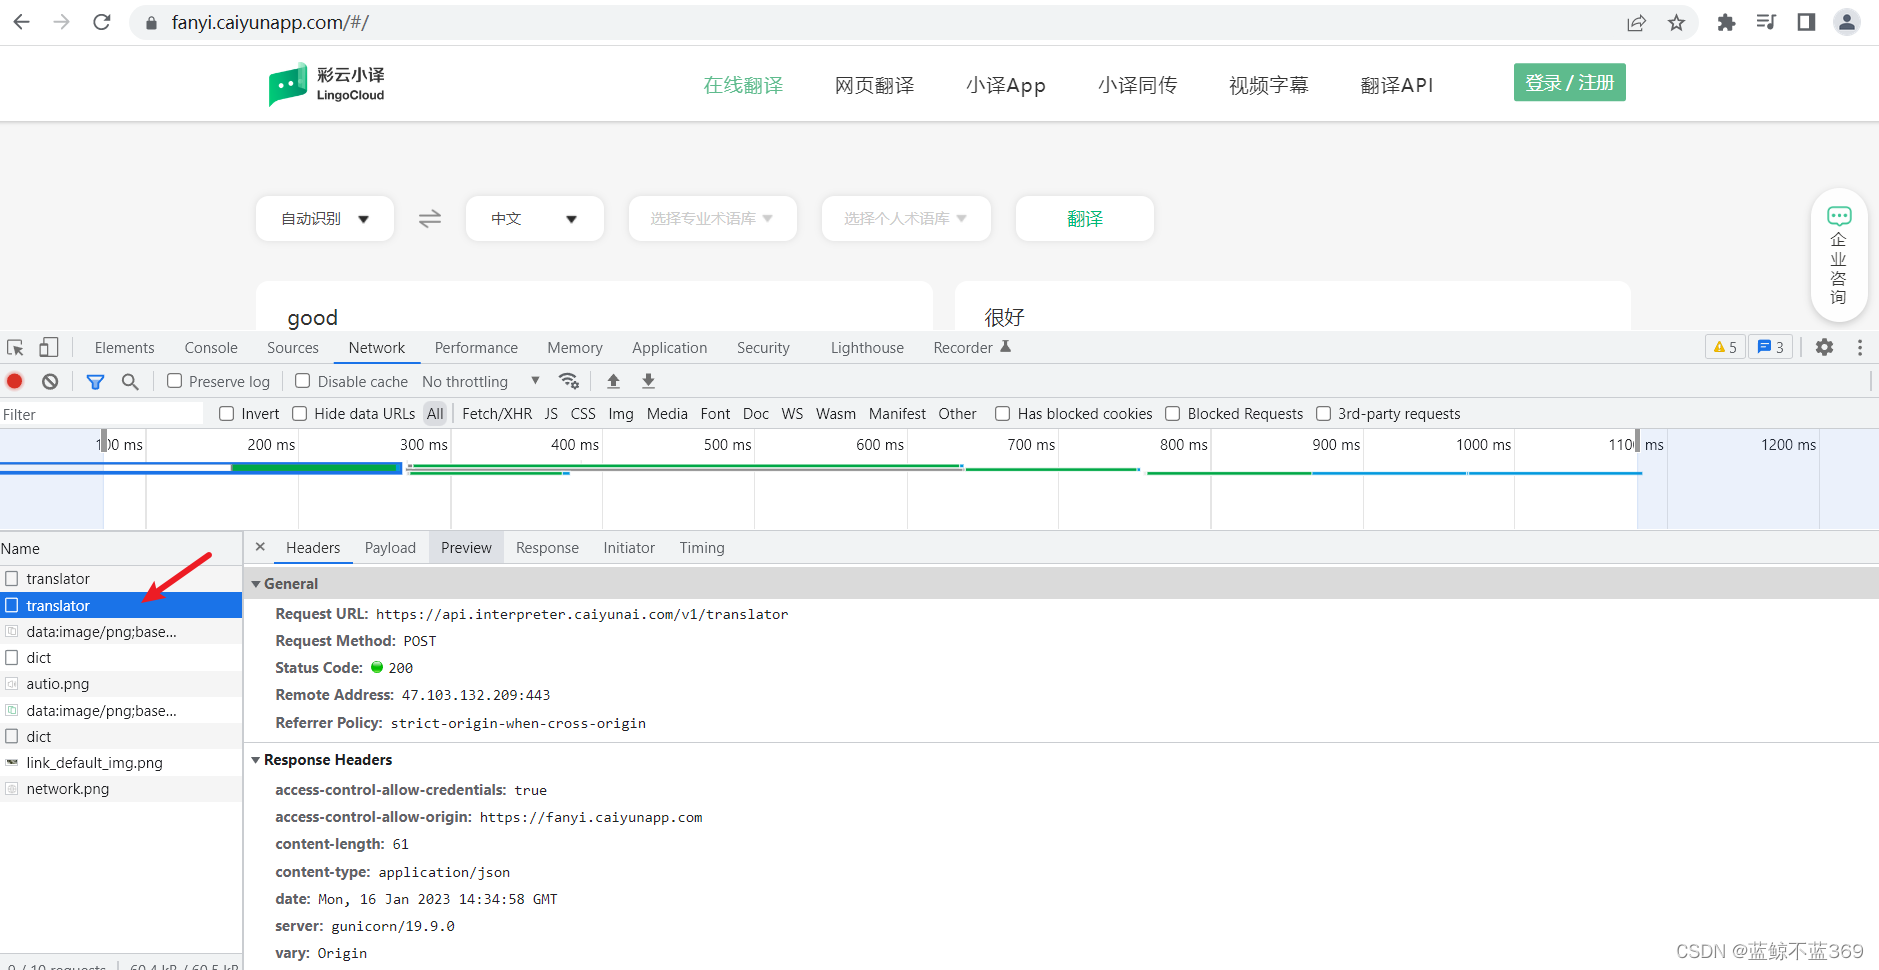This screenshot has height=970, width=1879.
Task: Stop recording network log
Action: coord(15,381)
